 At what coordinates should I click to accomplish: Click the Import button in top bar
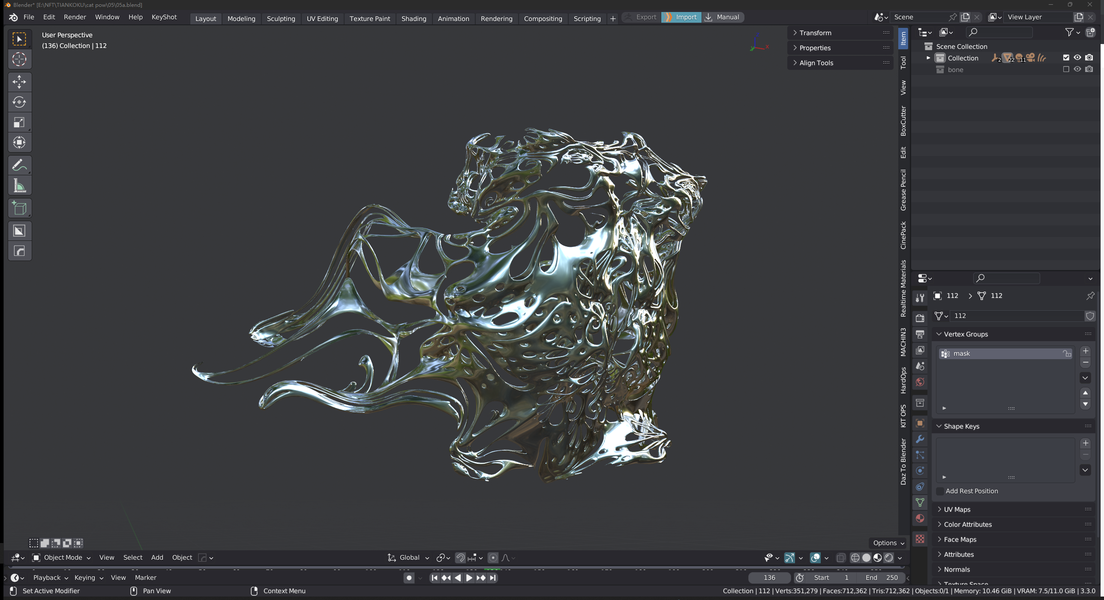tap(681, 17)
